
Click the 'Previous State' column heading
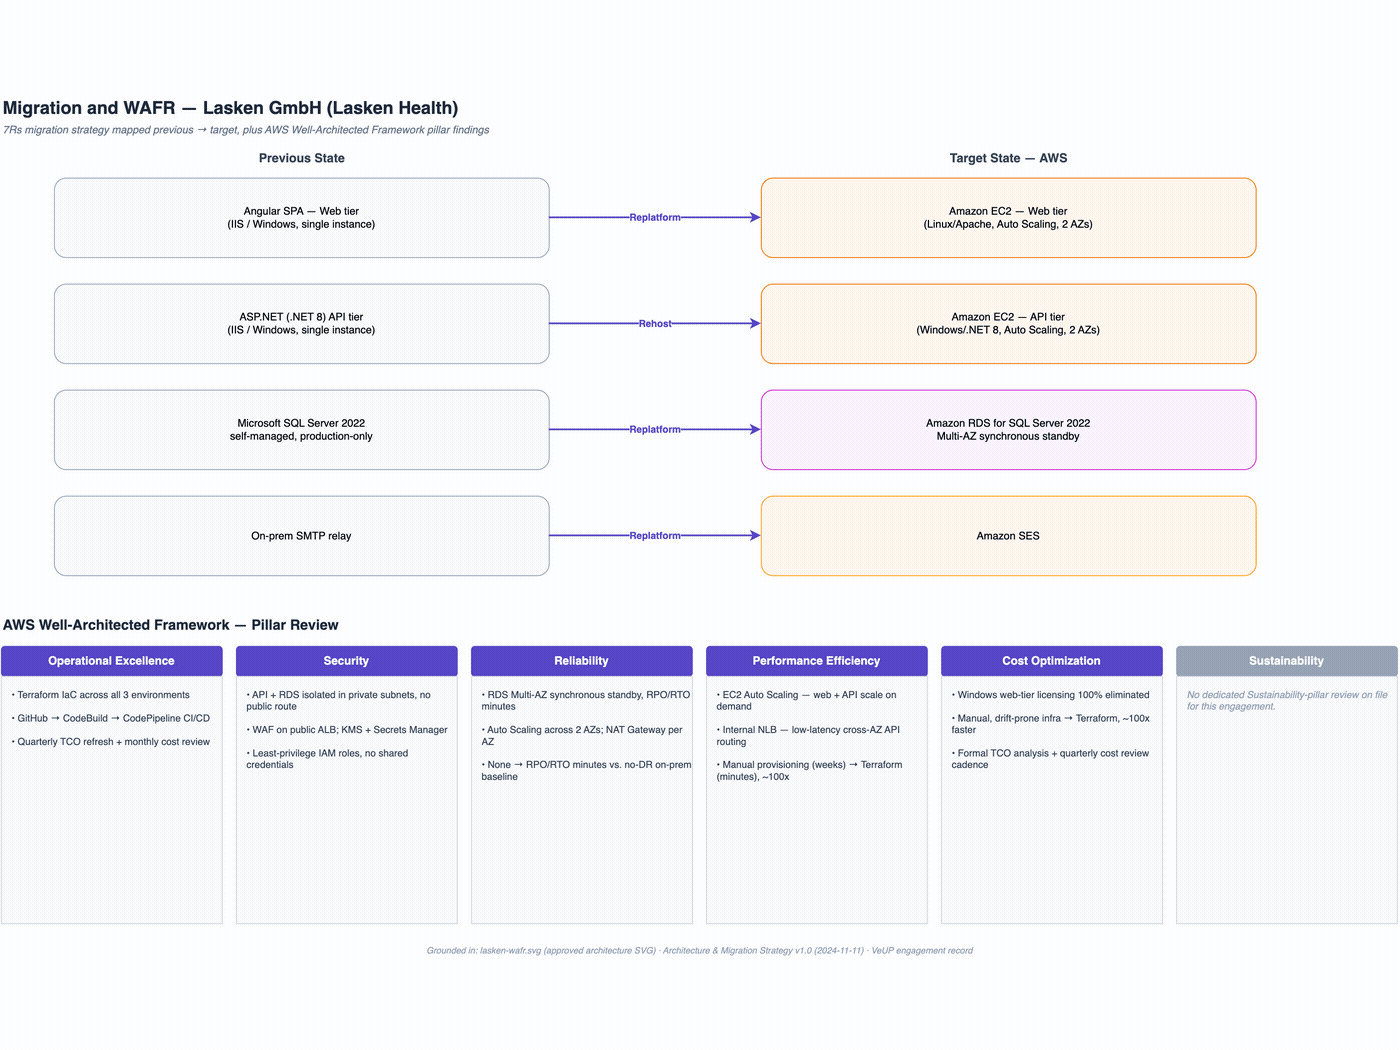pyautogui.click(x=302, y=158)
